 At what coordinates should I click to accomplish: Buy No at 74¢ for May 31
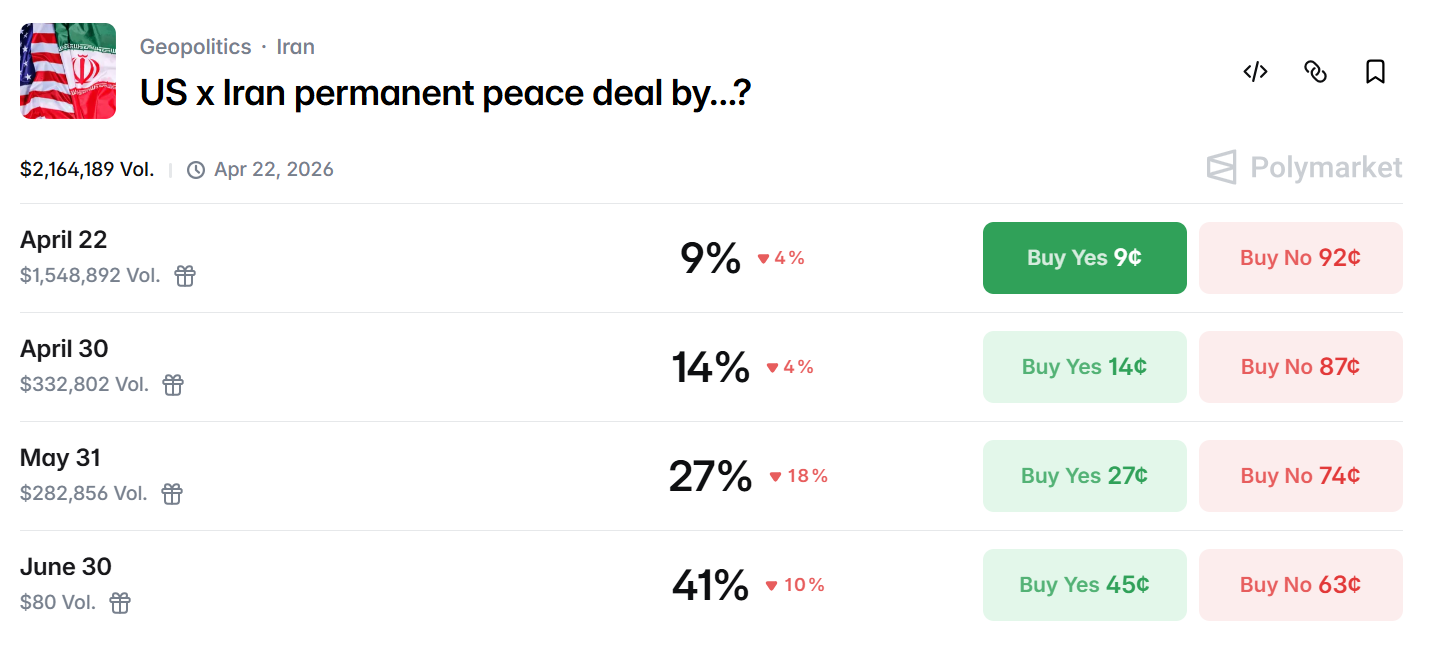pos(1300,476)
